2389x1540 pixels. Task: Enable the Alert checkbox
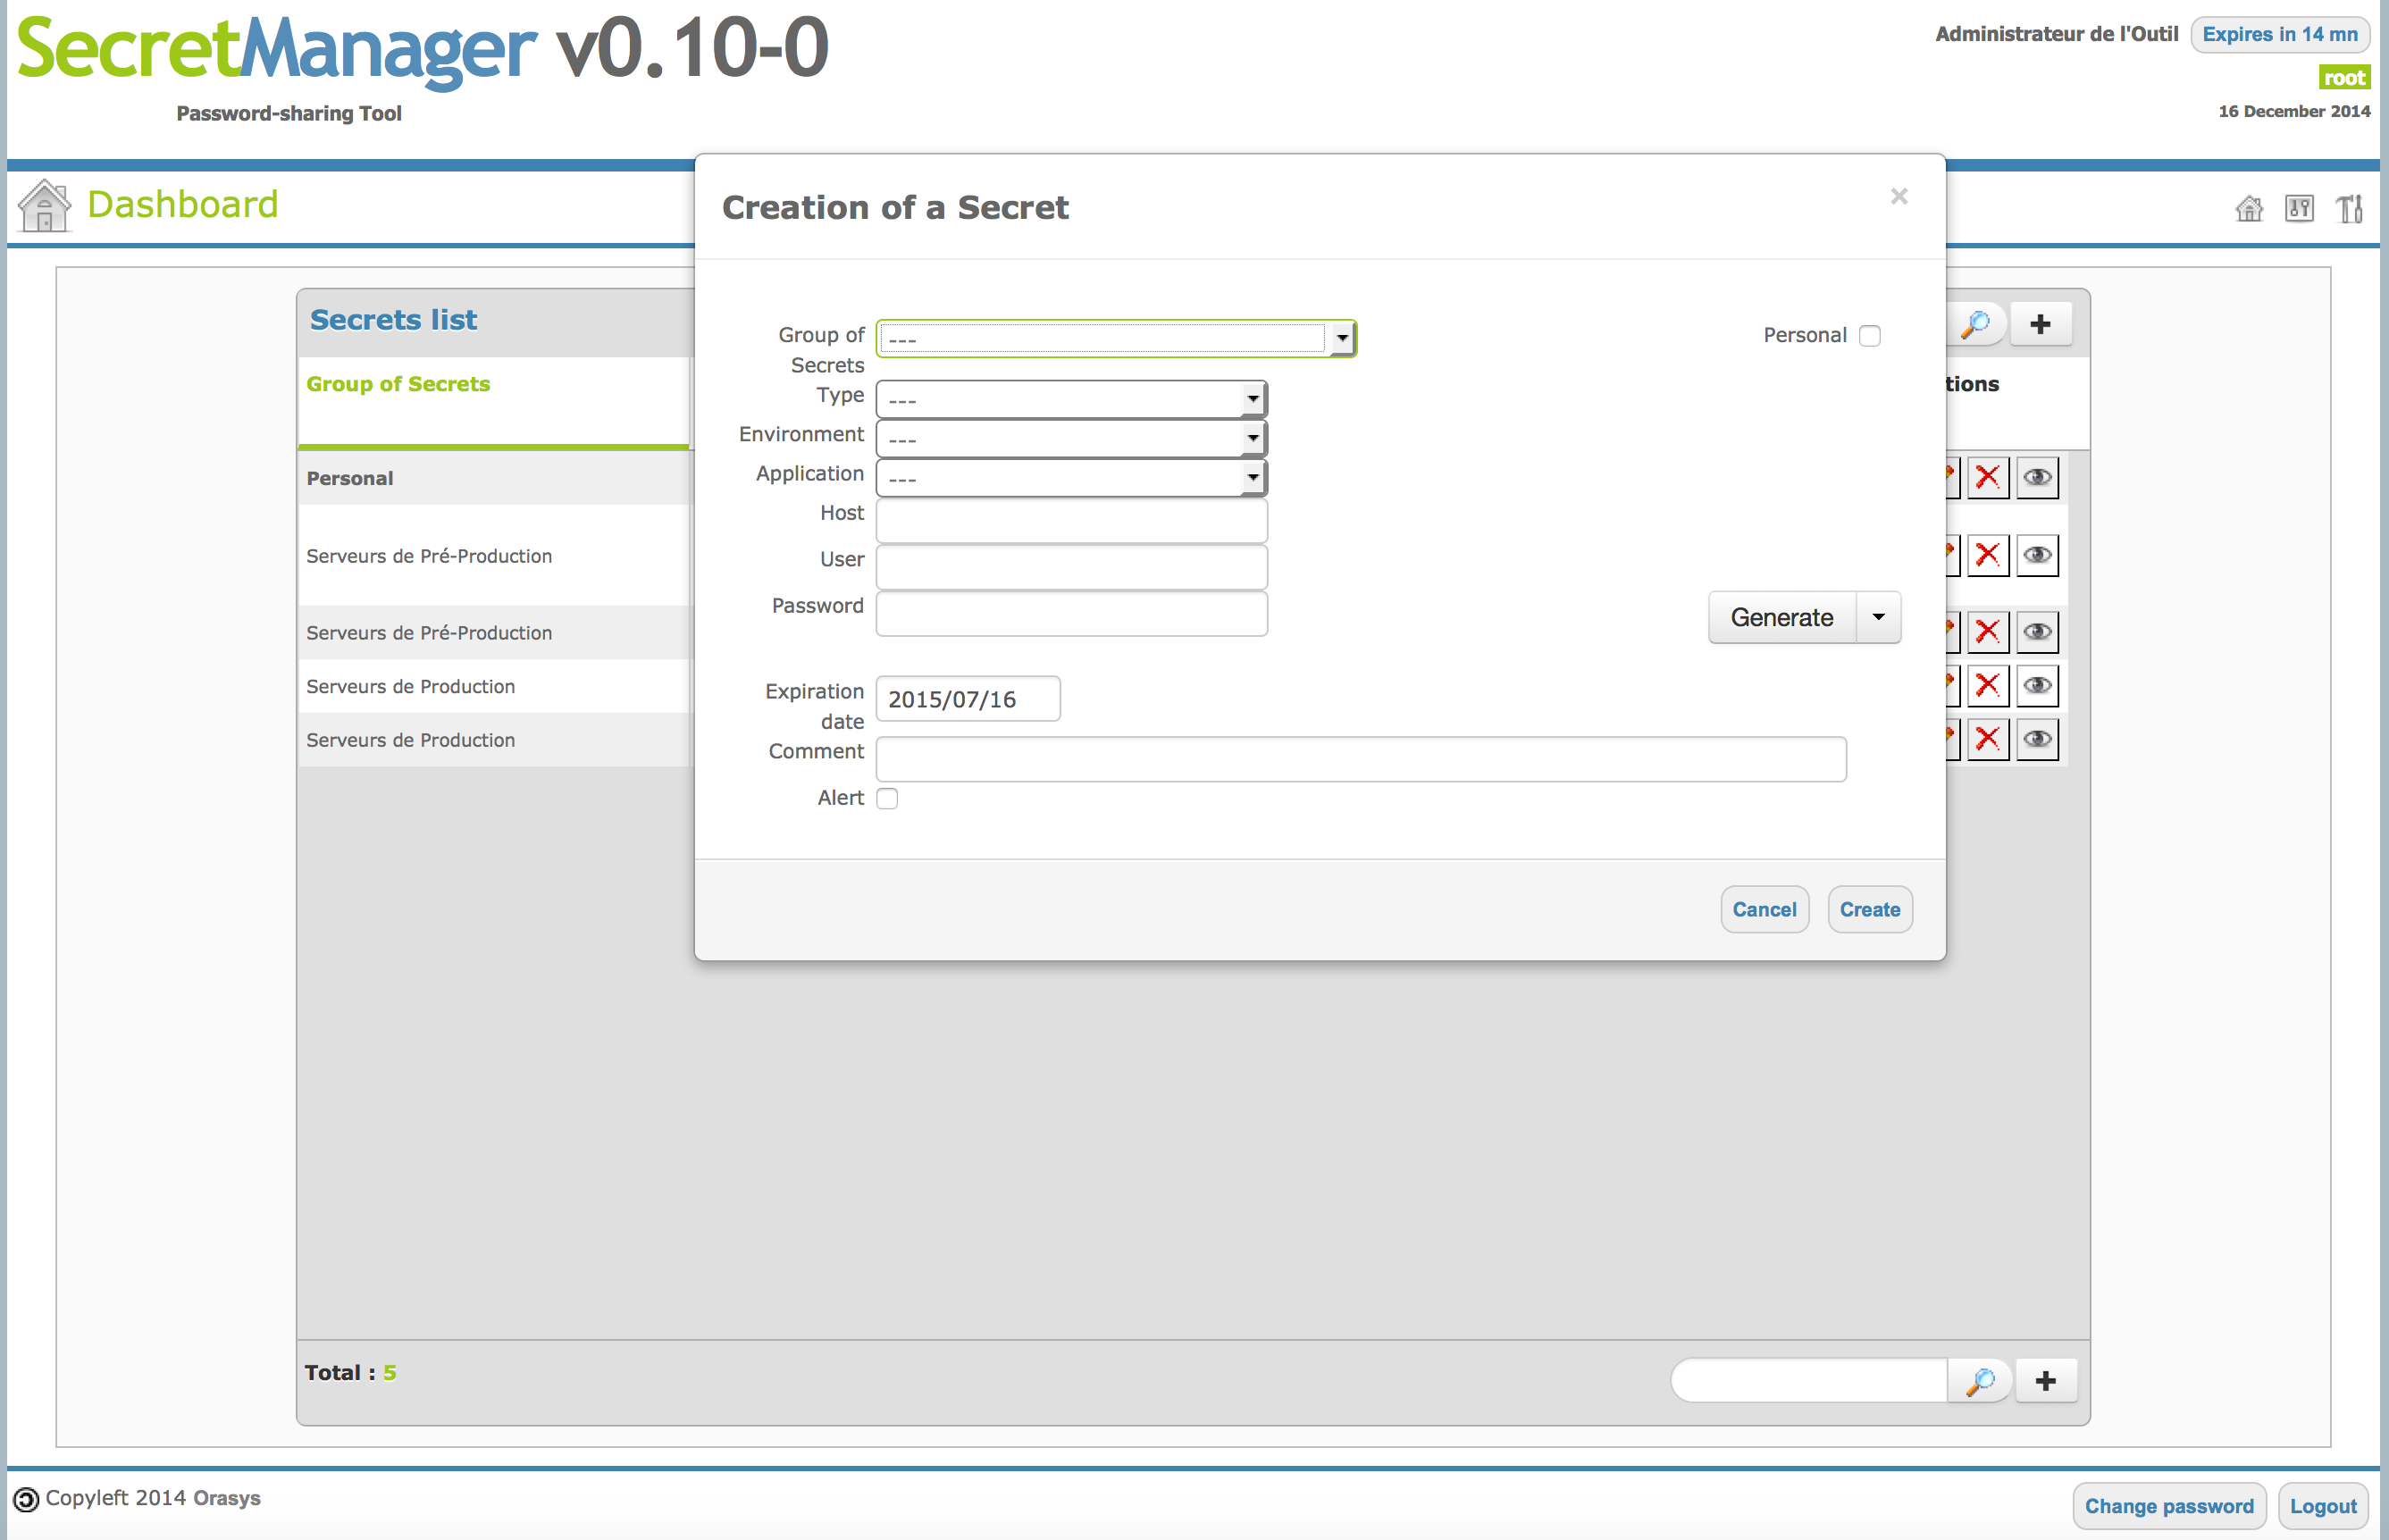pyautogui.click(x=887, y=798)
